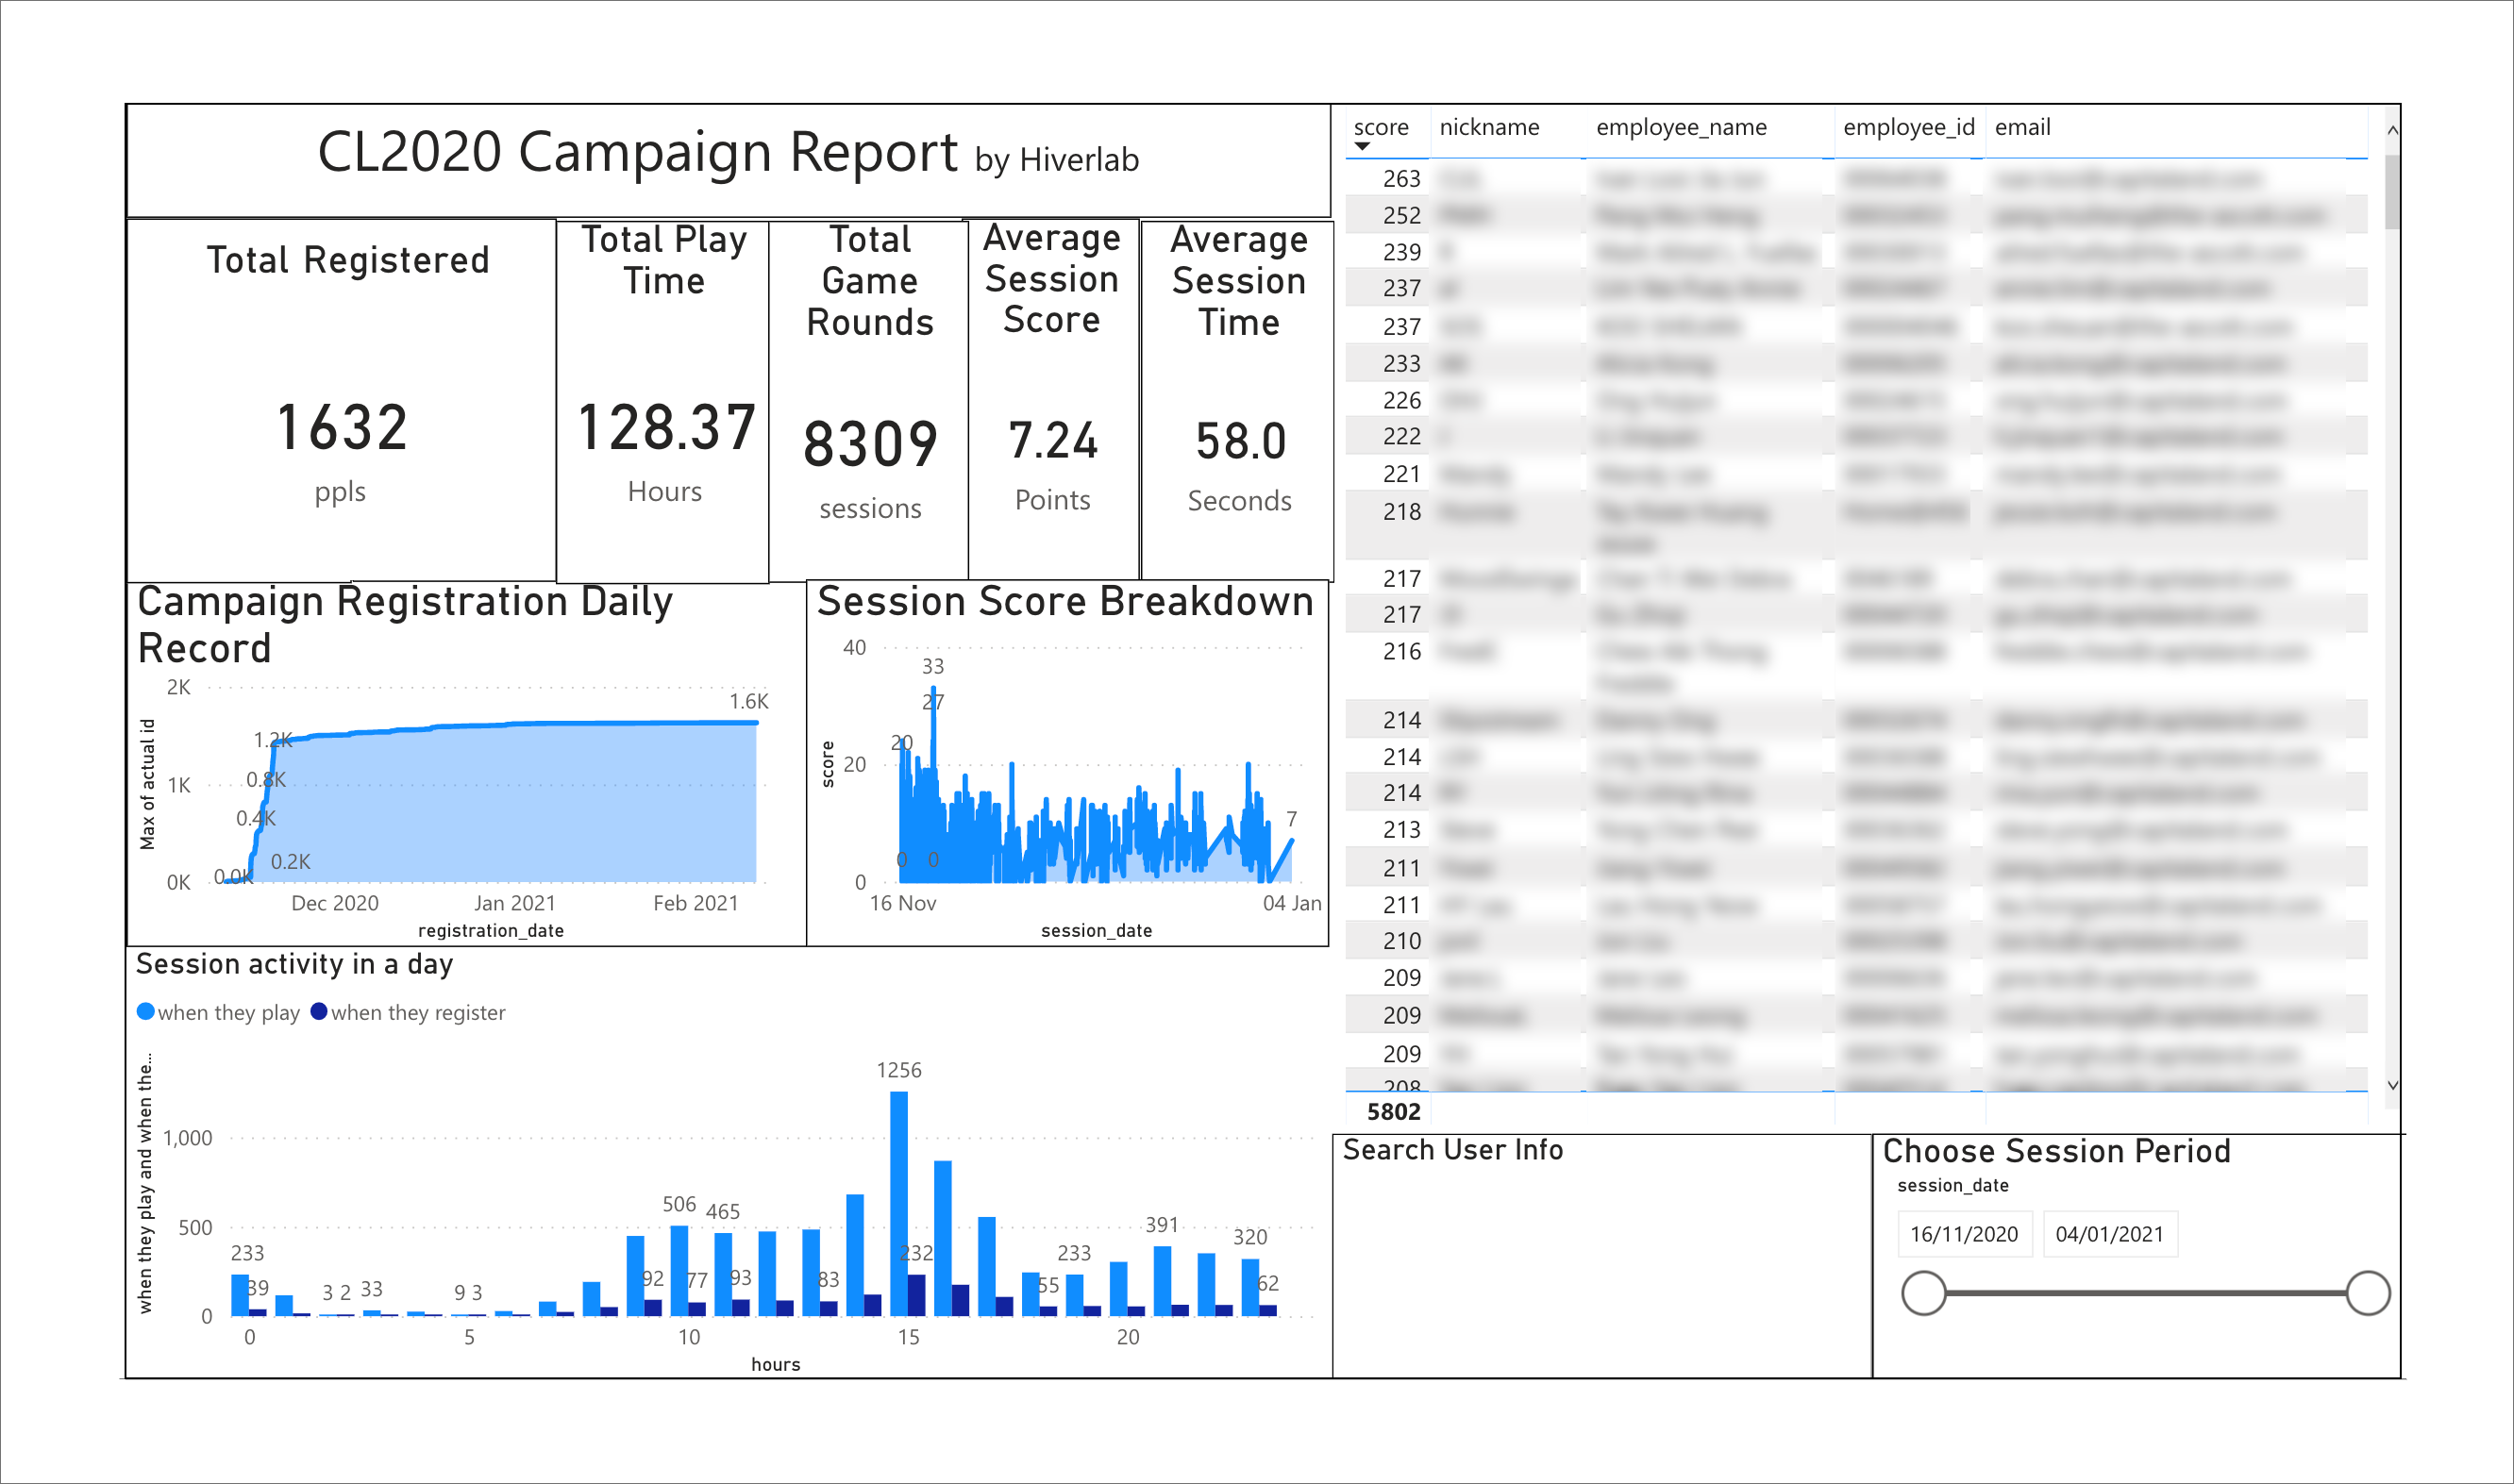Sort table by employee_name column header
The image size is (2514, 1484).
pos(1680,127)
